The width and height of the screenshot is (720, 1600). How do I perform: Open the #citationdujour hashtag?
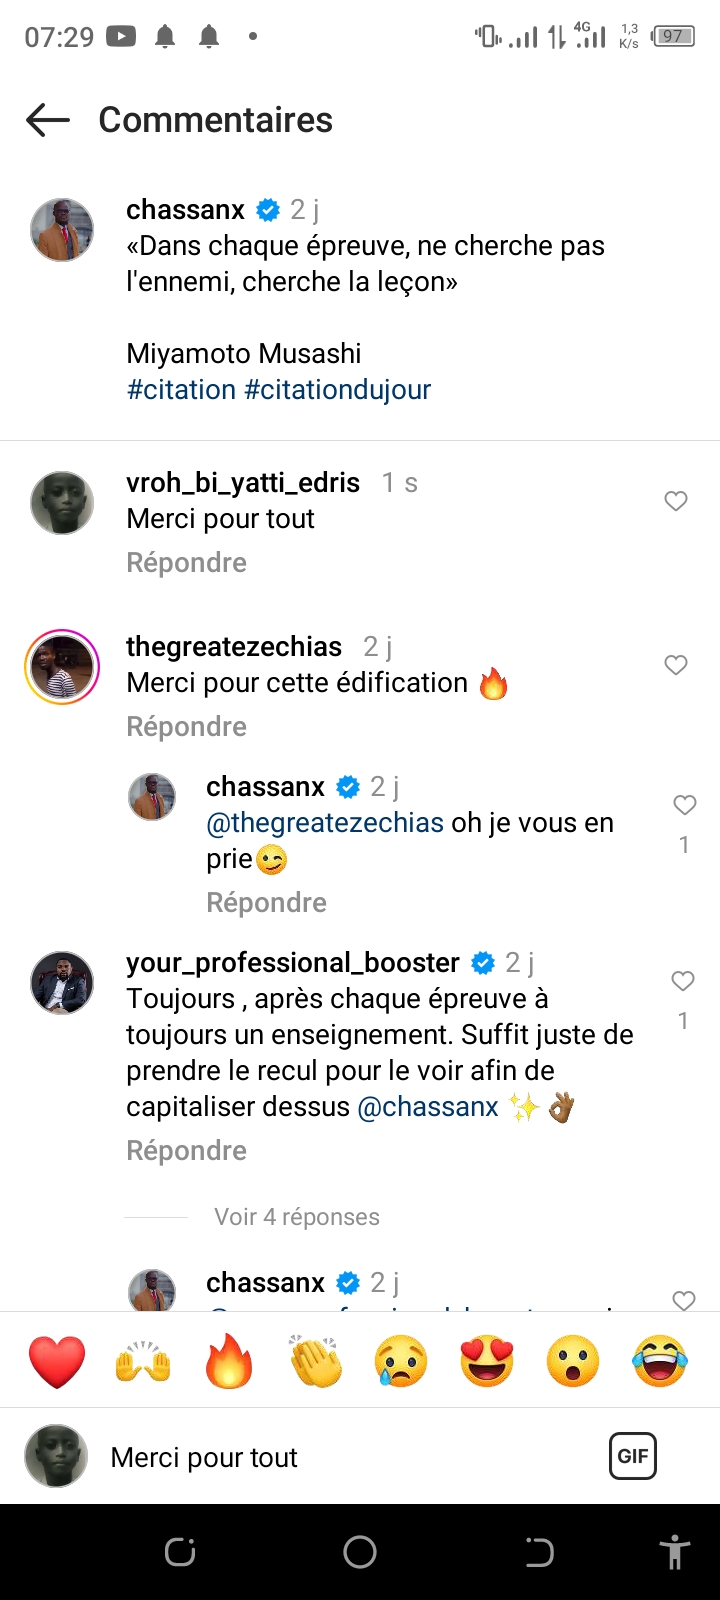point(337,390)
